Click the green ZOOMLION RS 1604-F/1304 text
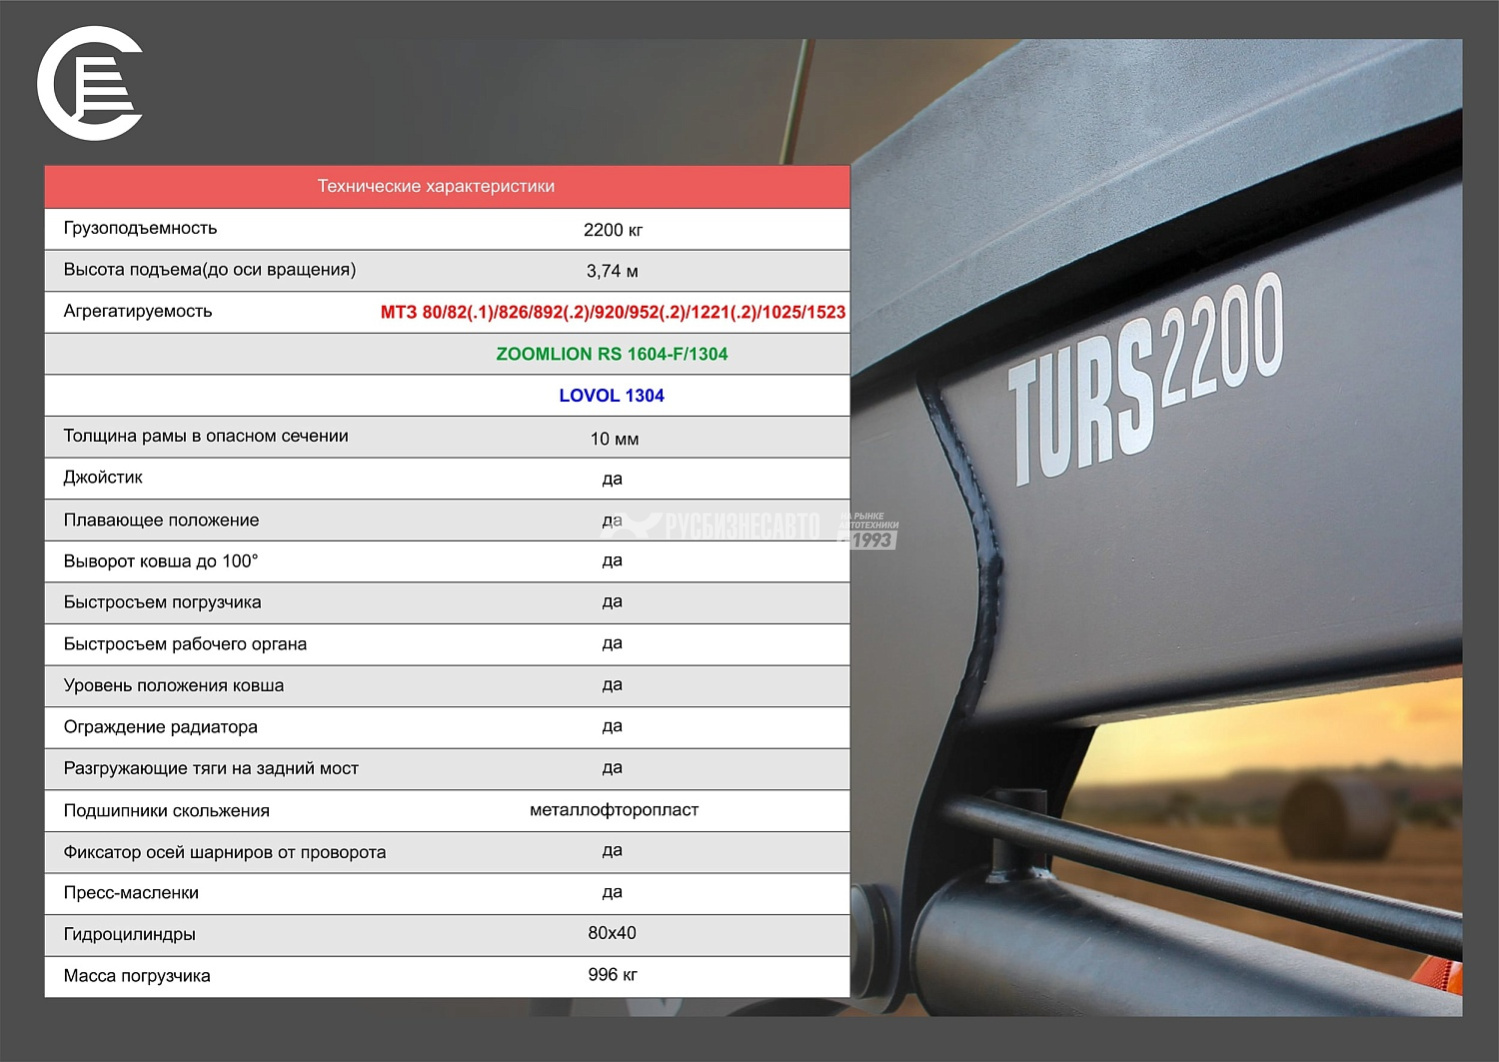The image size is (1499, 1062). point(611,354)
